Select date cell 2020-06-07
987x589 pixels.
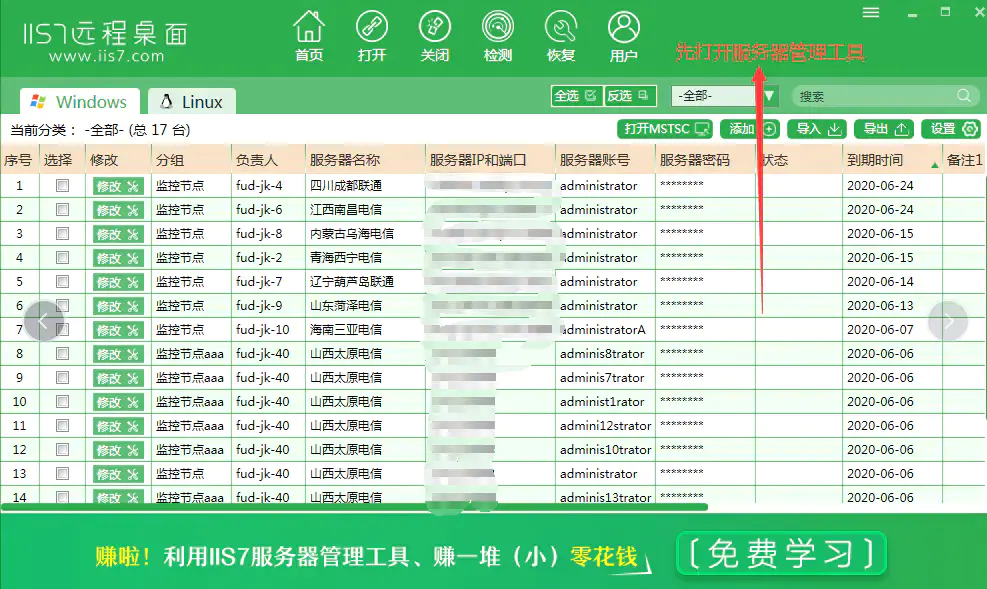880,329
